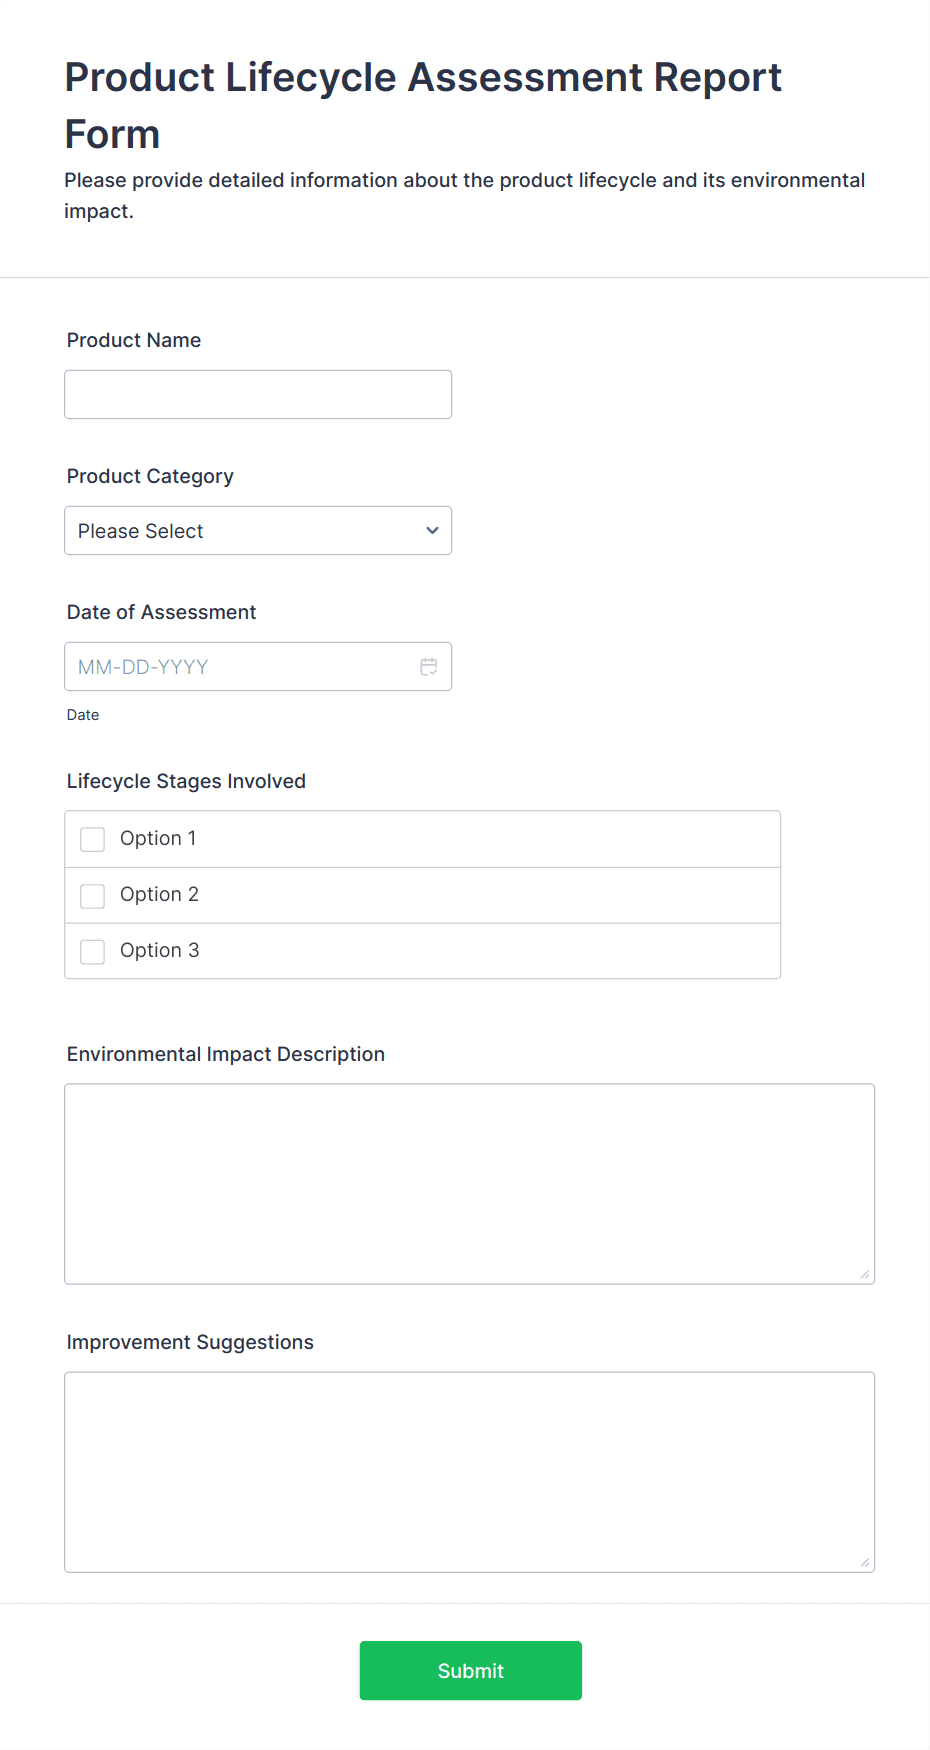Click the form description paragraph text

coord(464,195)
